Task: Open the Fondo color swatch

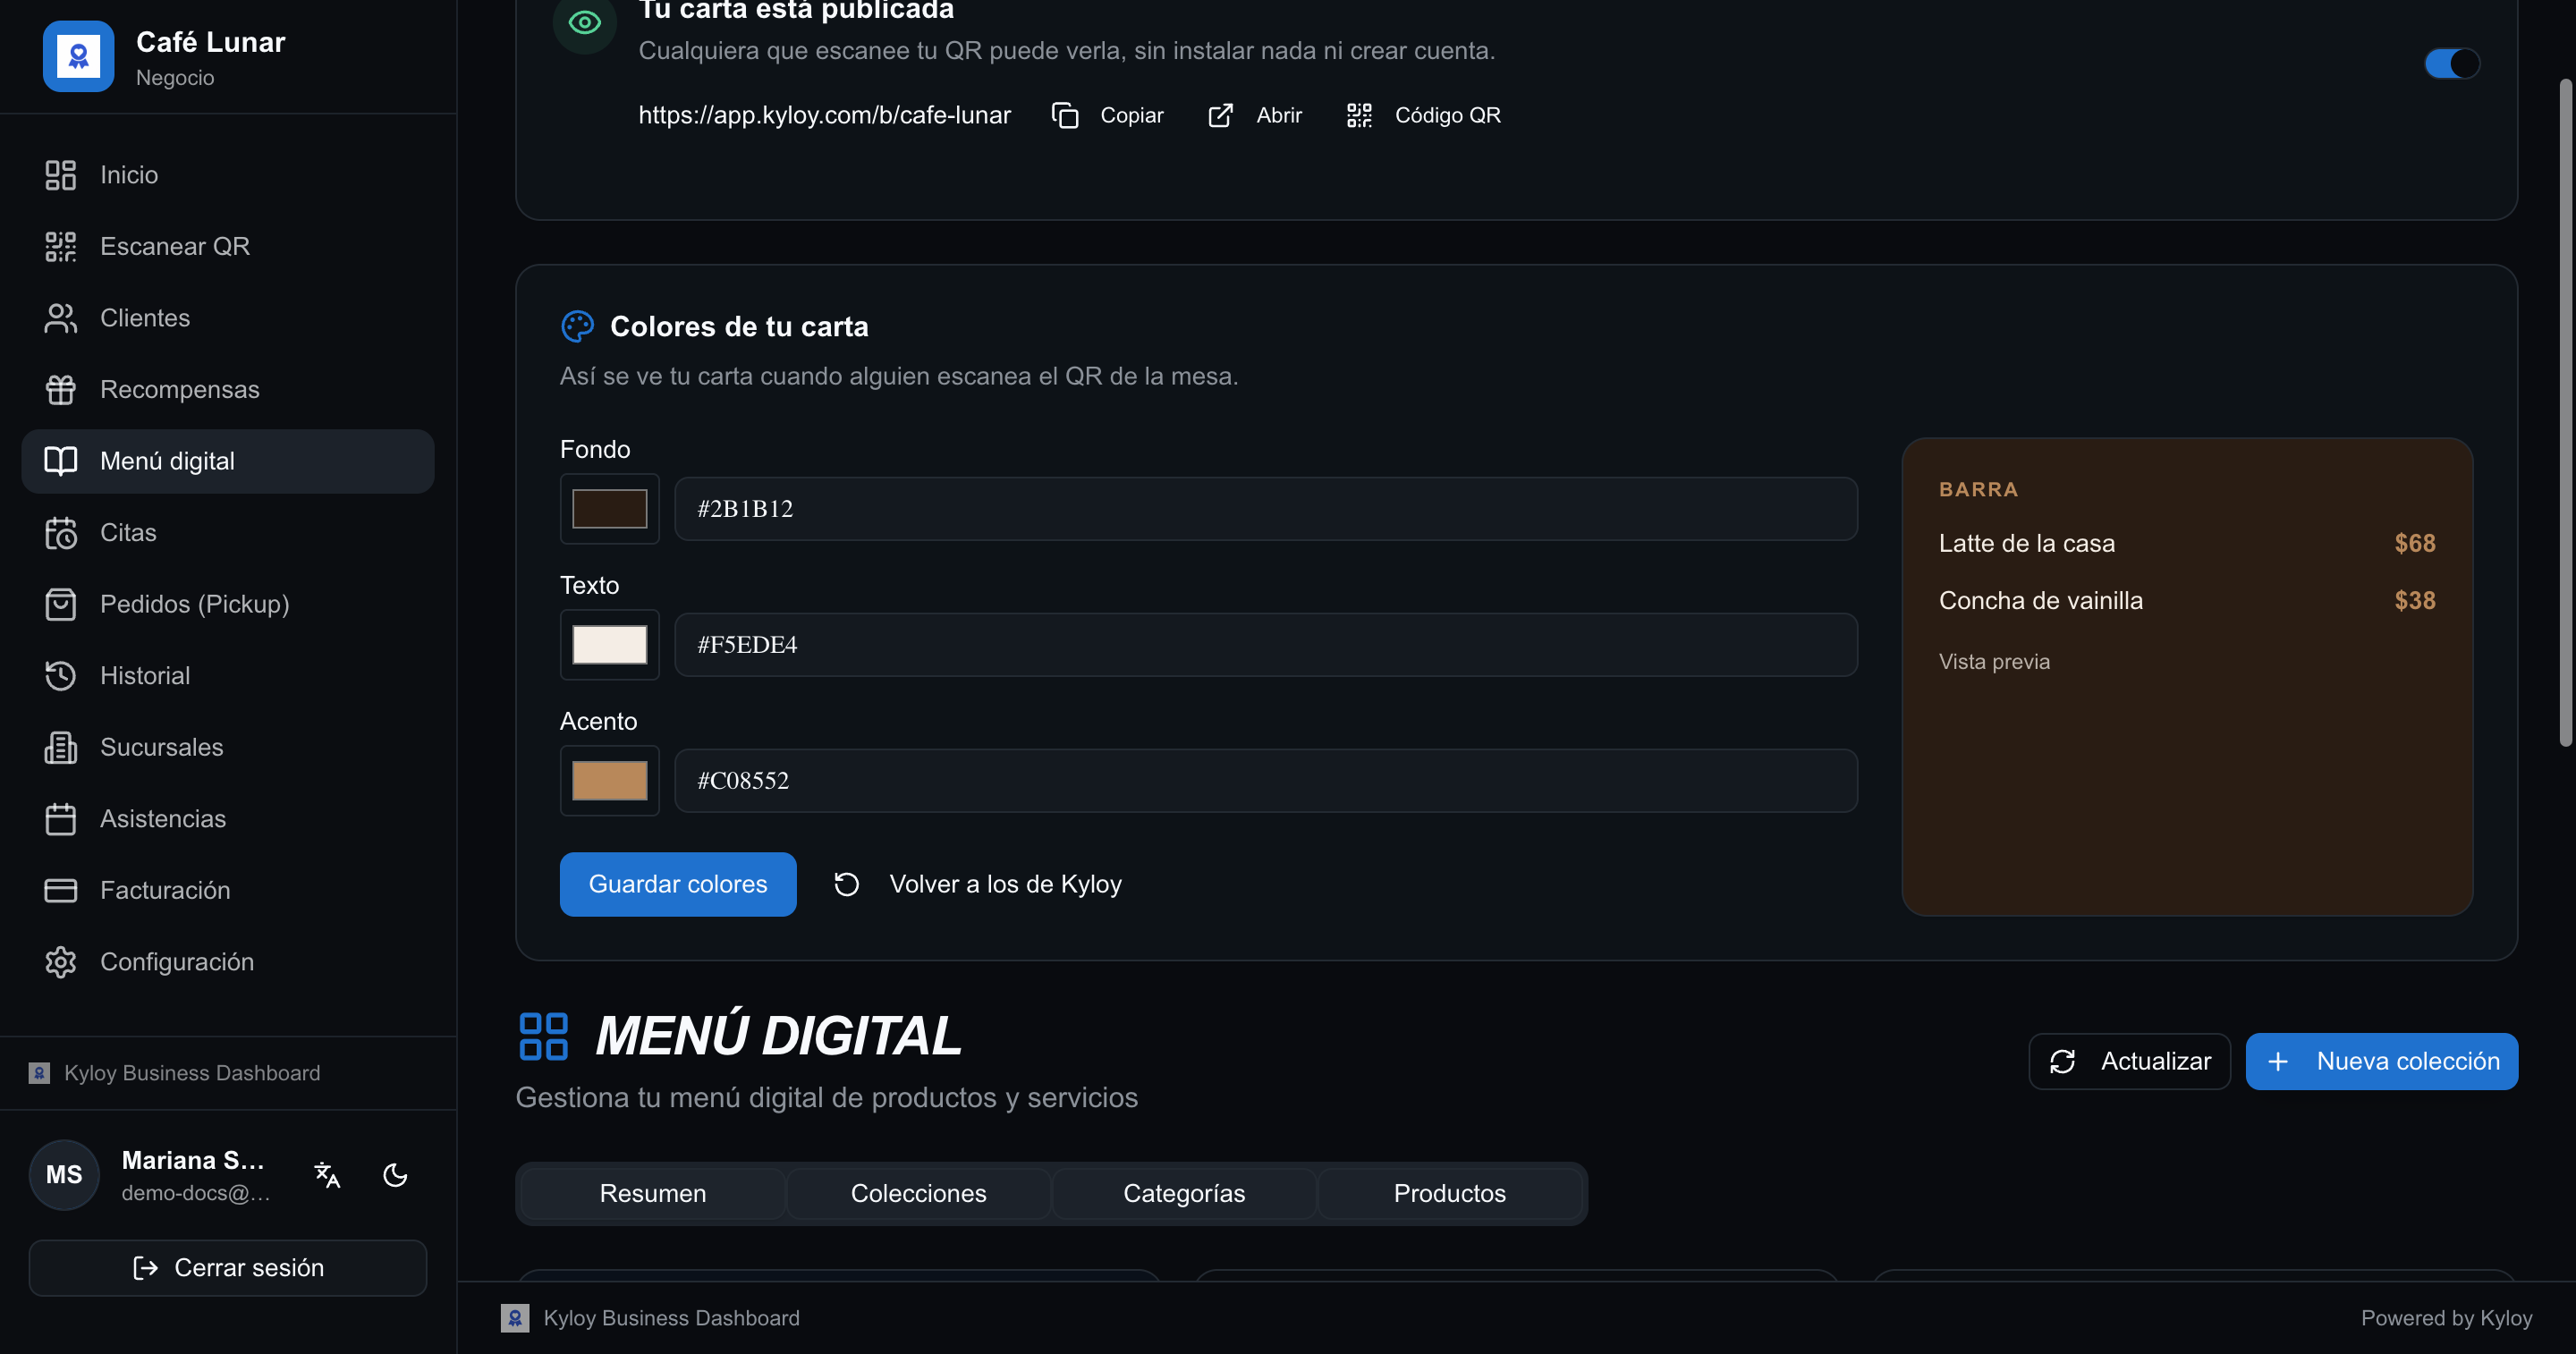Action: (x=609, y=509)
